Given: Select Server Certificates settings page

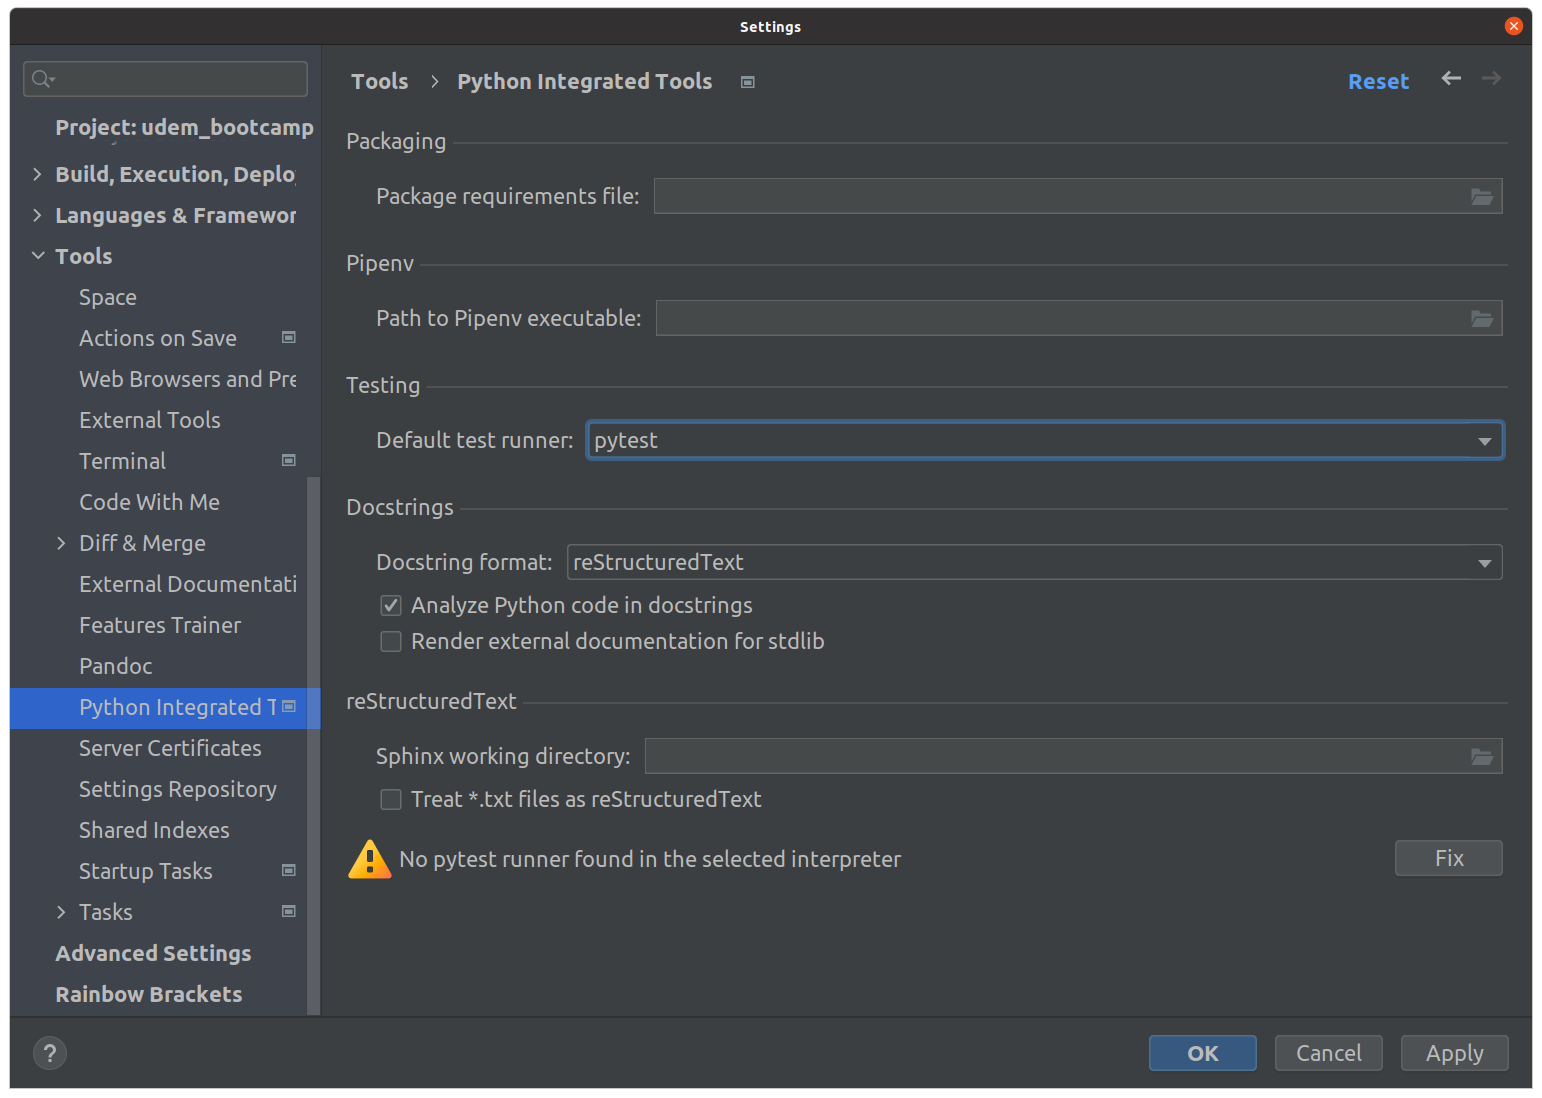Looking at the screenshot, I should point(170,749).
